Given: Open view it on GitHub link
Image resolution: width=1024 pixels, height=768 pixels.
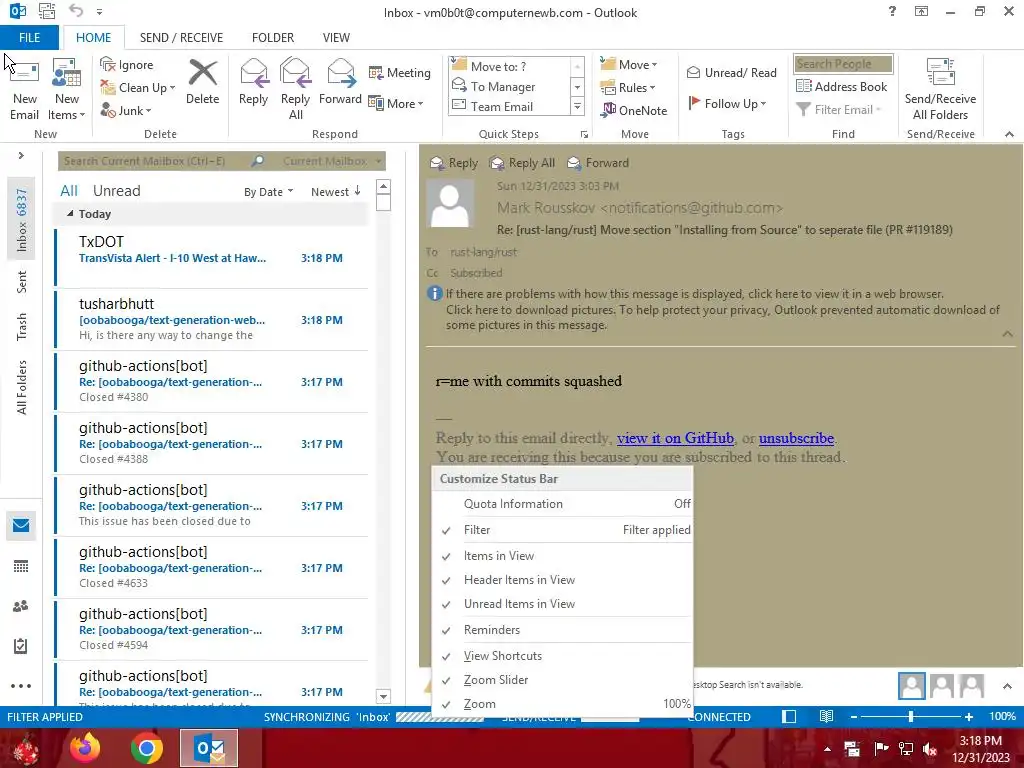Looking at the screenshot, I should click(675, 438).
